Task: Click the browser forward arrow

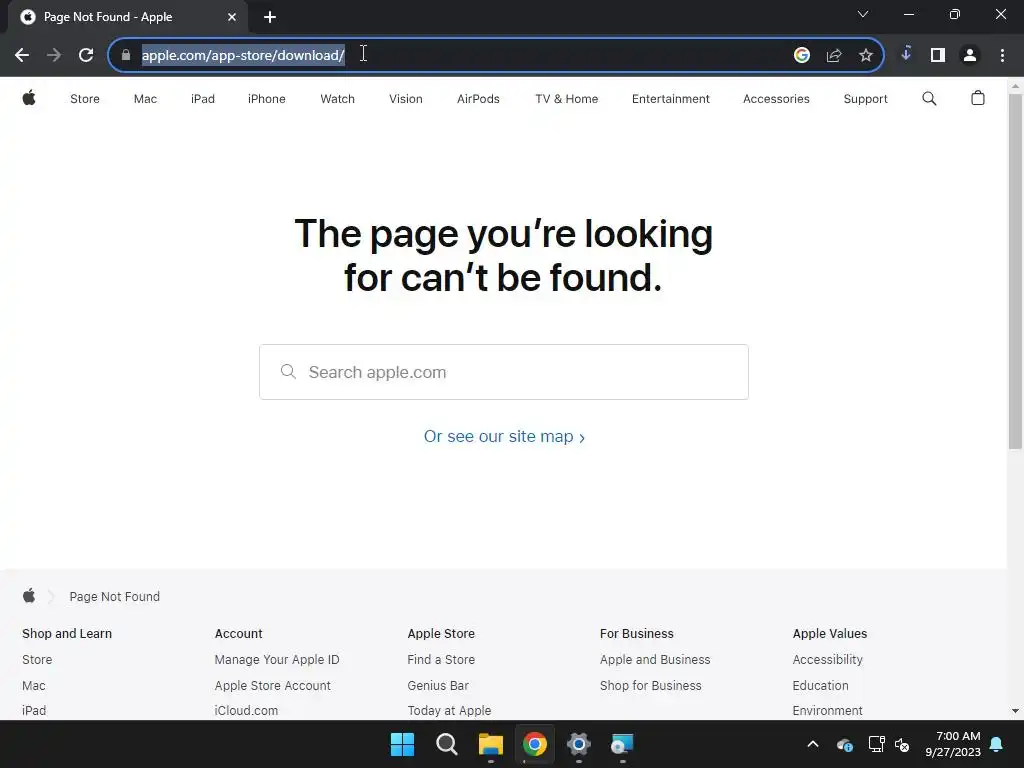Action: [x=54, y=55]
